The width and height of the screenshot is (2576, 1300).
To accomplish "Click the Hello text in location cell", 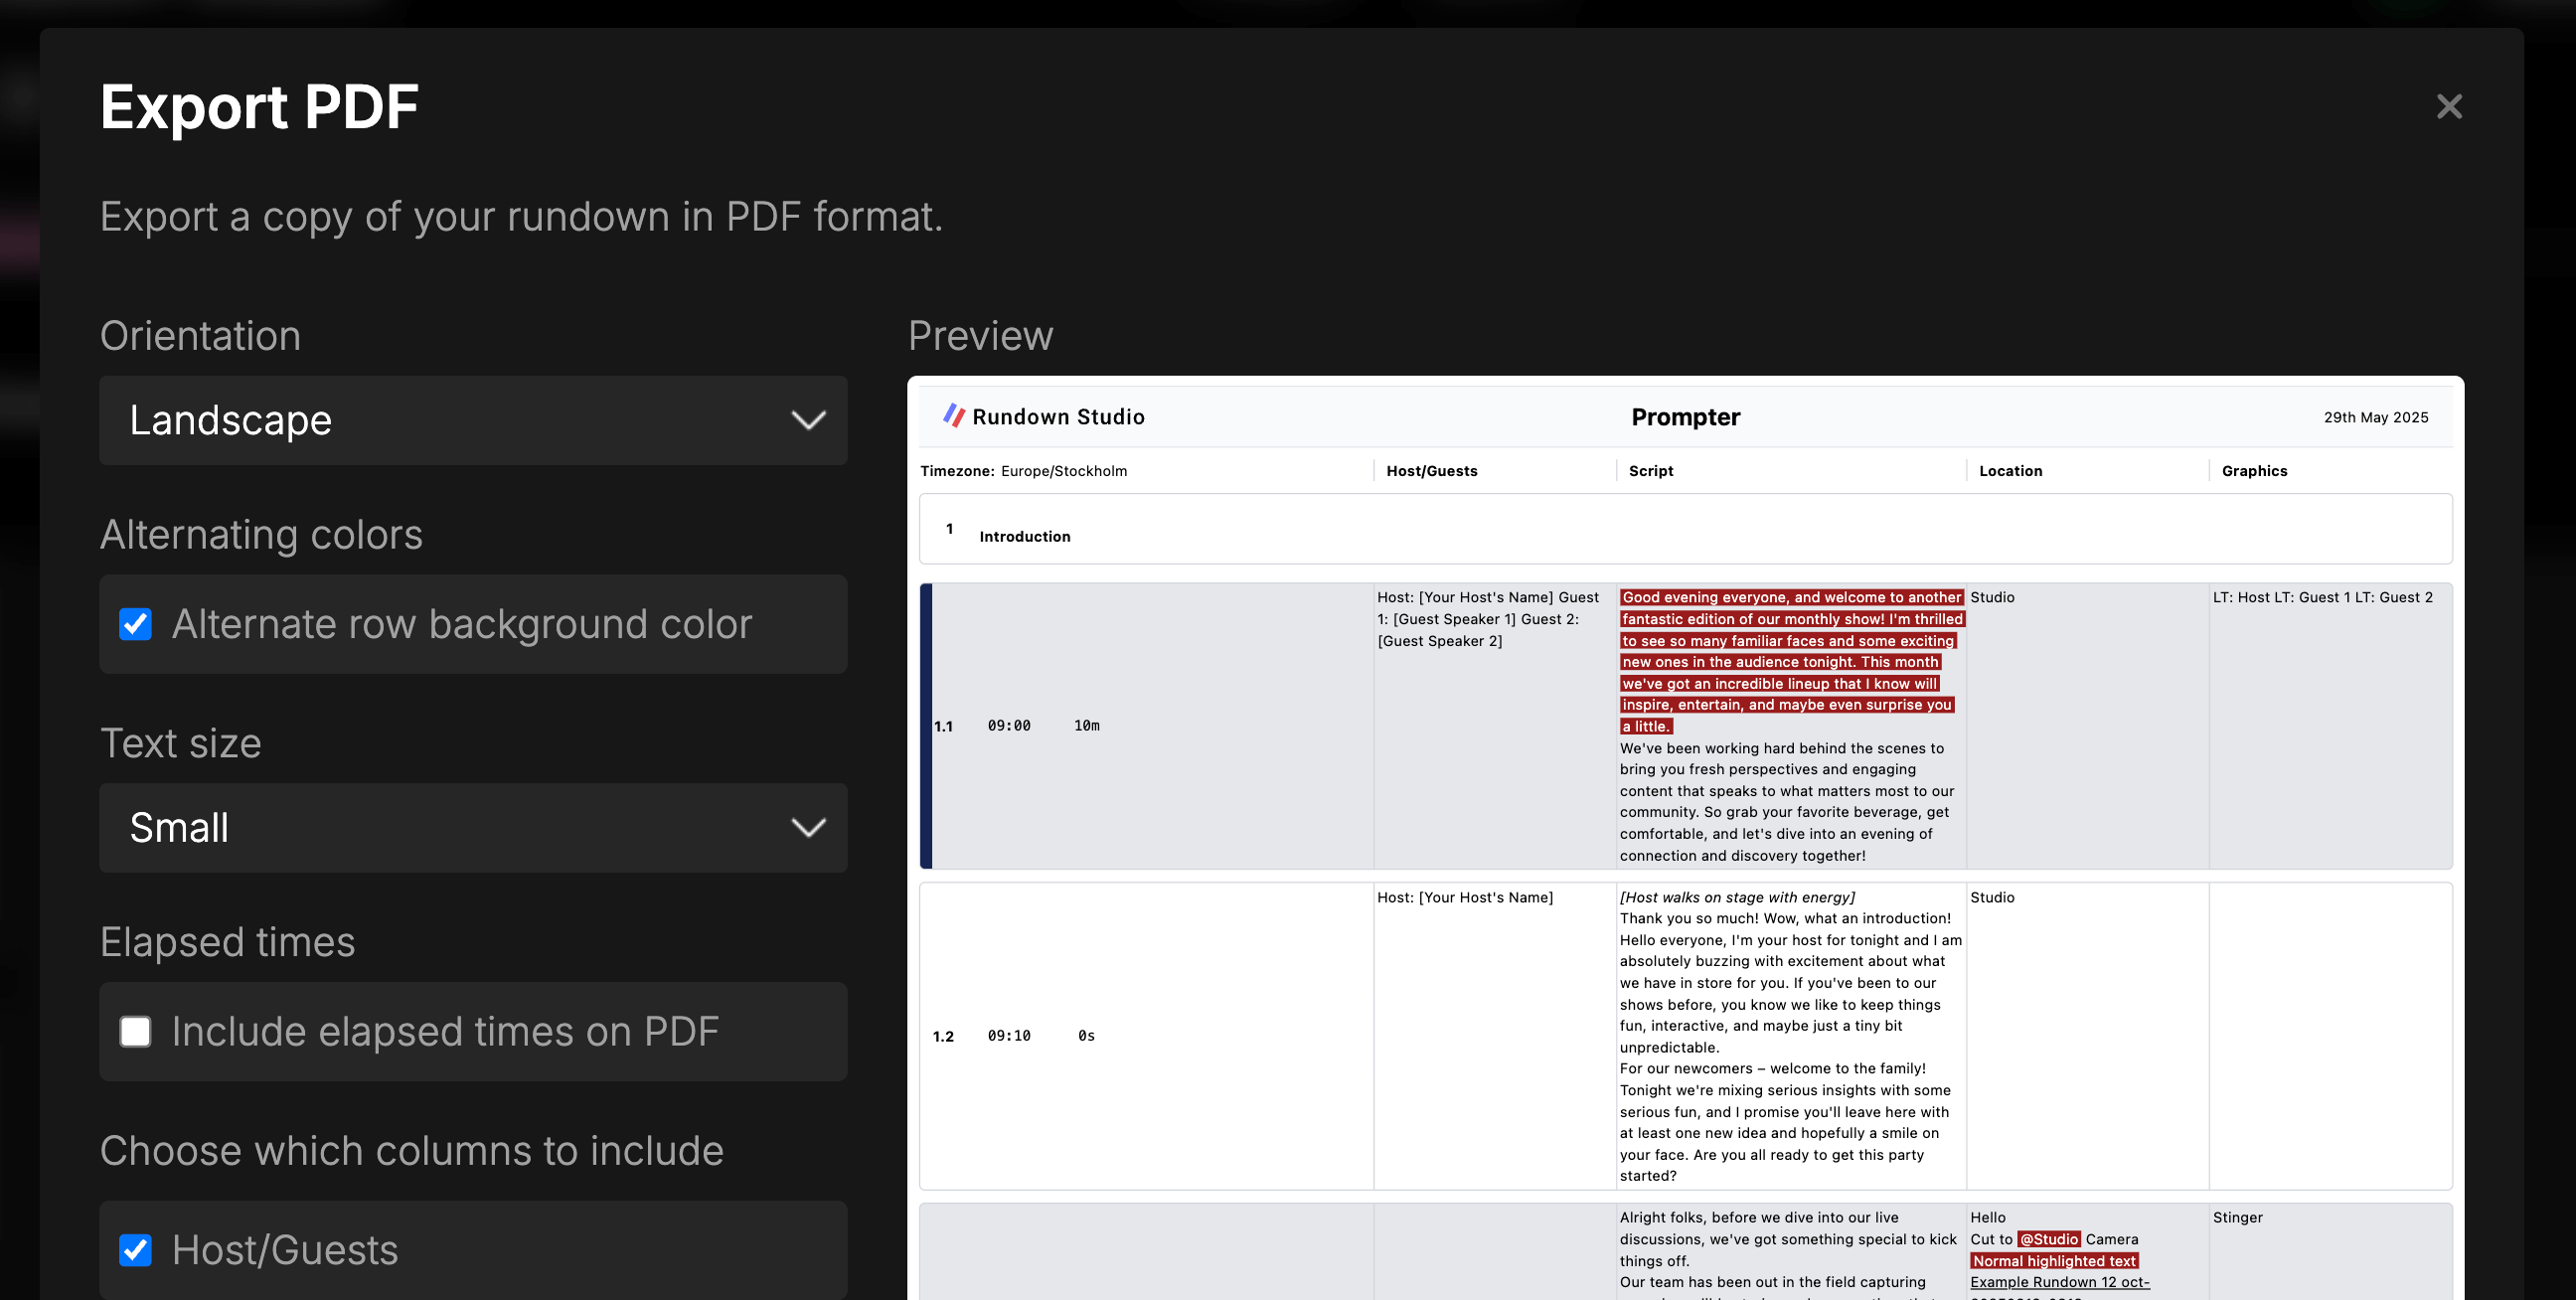I will point(1988,1217).
